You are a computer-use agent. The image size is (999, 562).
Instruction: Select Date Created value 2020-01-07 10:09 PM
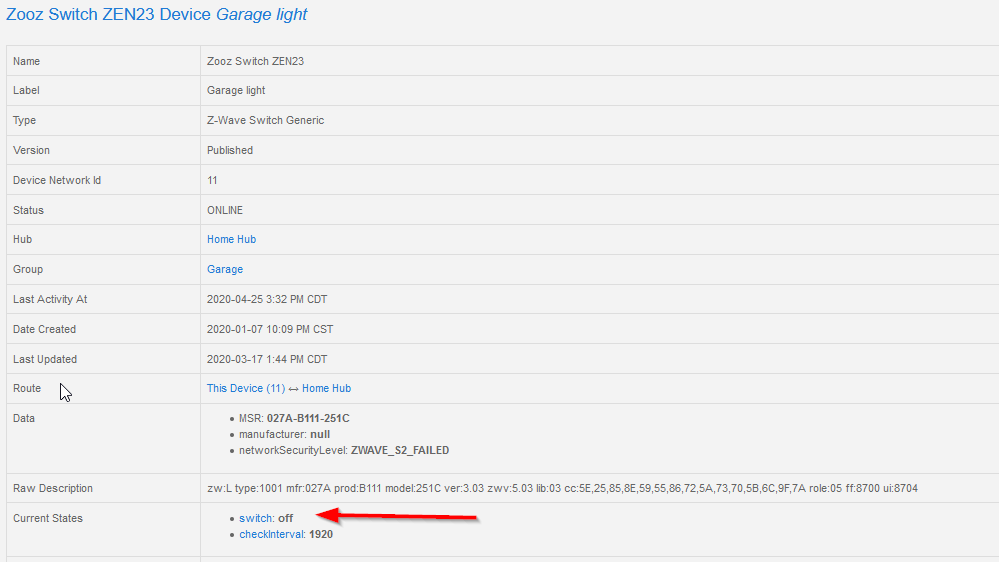coord(270,329)
